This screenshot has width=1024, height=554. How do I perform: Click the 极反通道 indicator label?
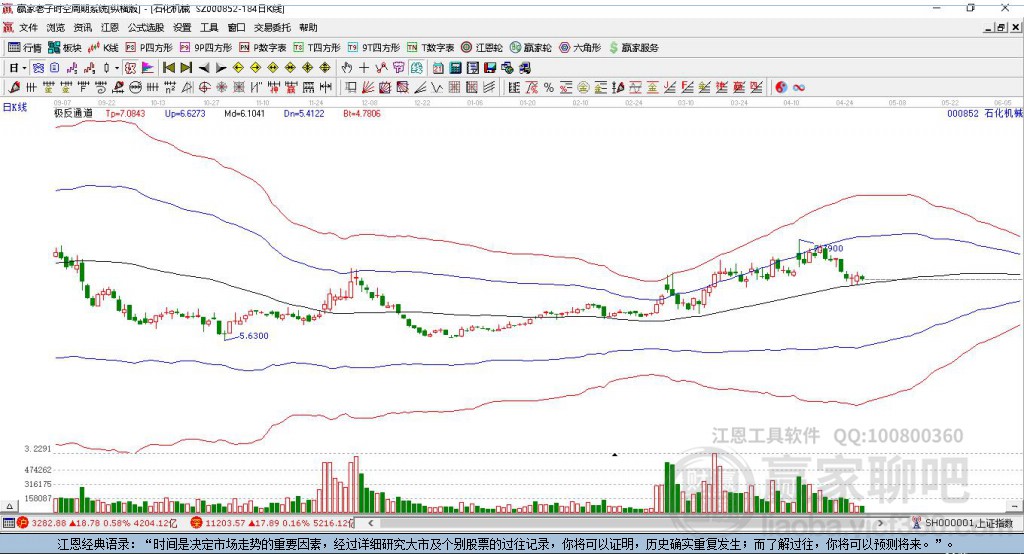click(x=74, y=113)
